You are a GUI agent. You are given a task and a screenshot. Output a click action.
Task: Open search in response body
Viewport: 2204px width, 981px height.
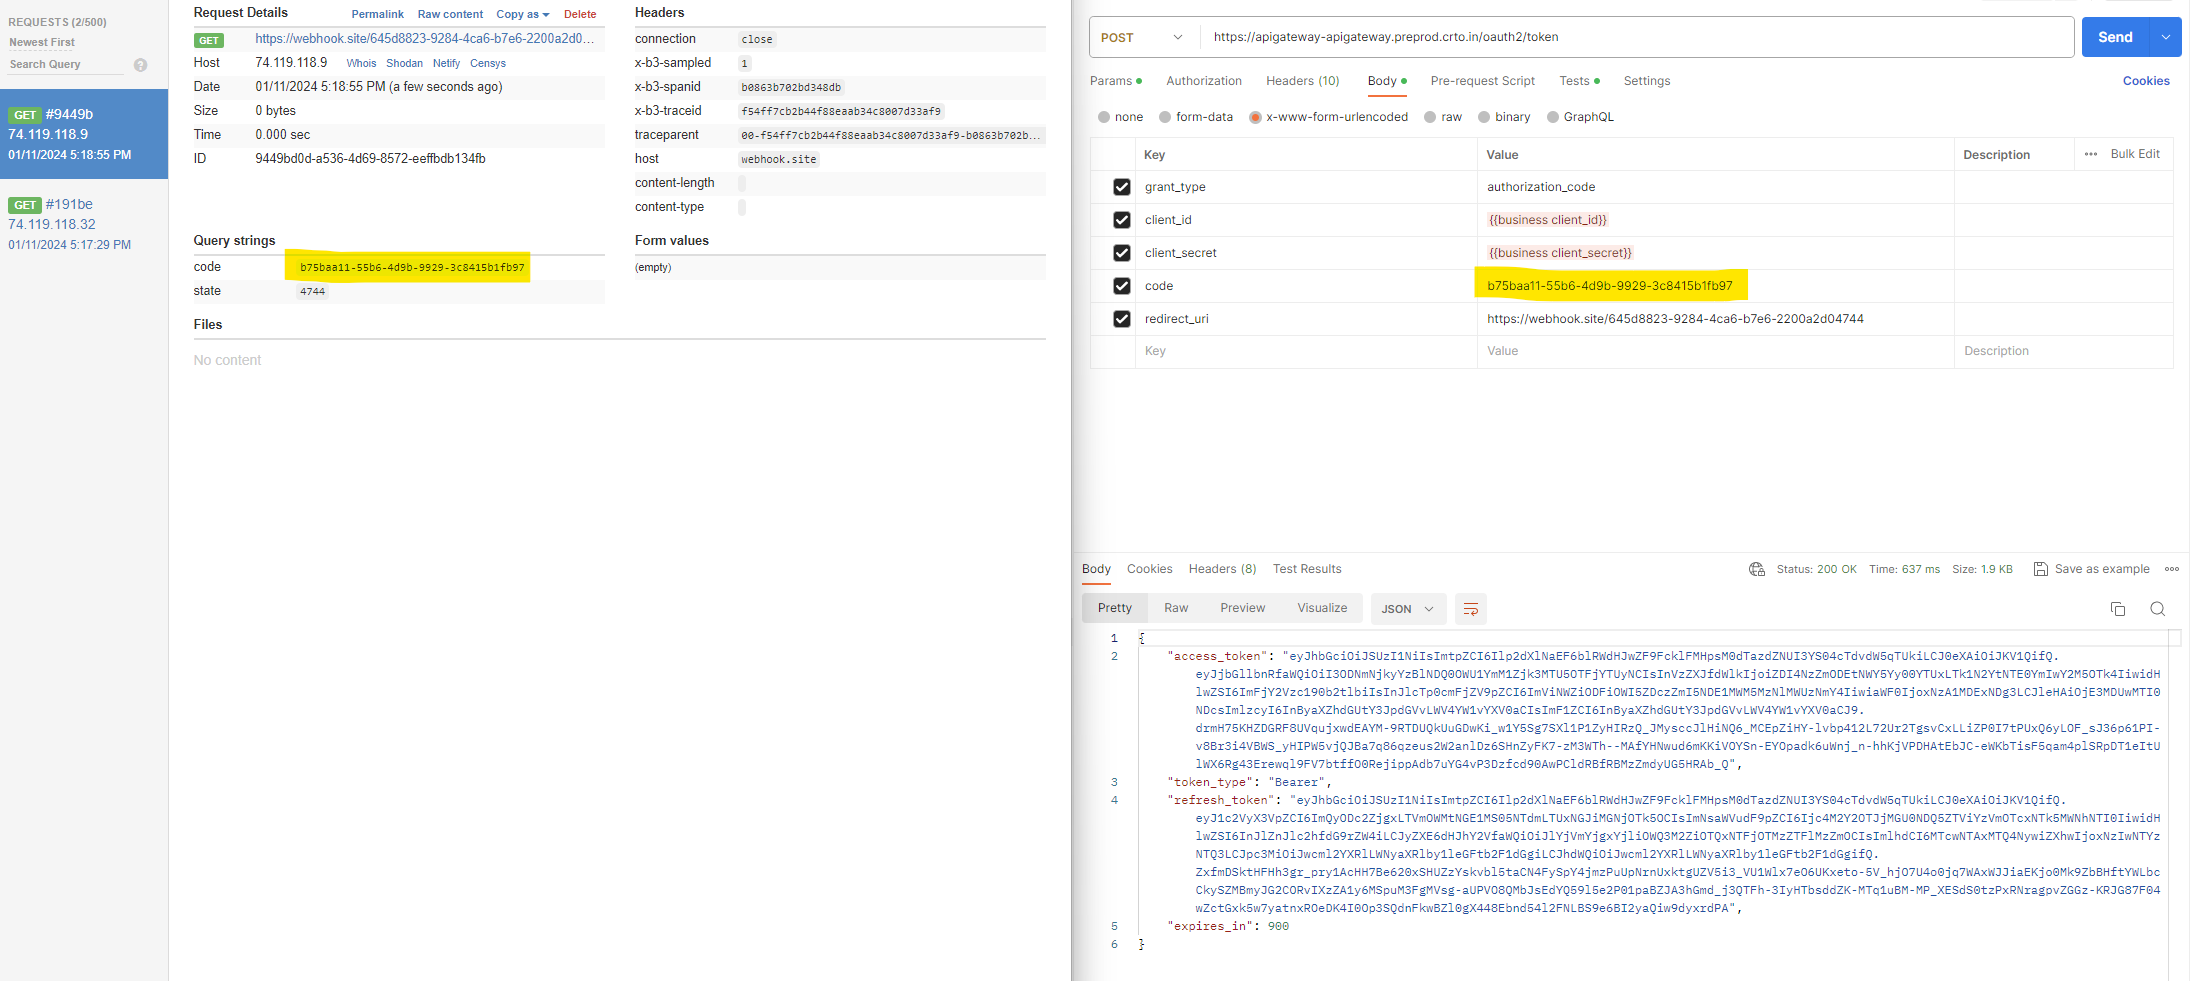(2157, 609)
